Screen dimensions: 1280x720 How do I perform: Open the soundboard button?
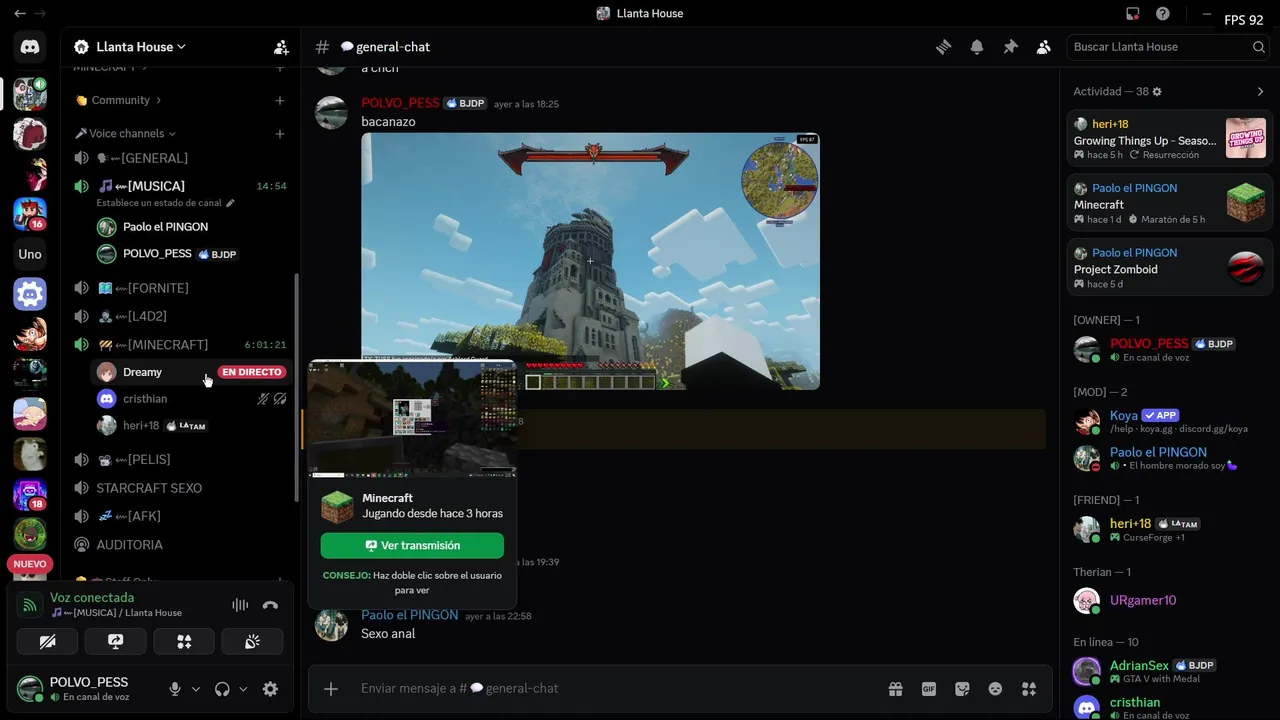pyautogui.click(x=252, y=642)
